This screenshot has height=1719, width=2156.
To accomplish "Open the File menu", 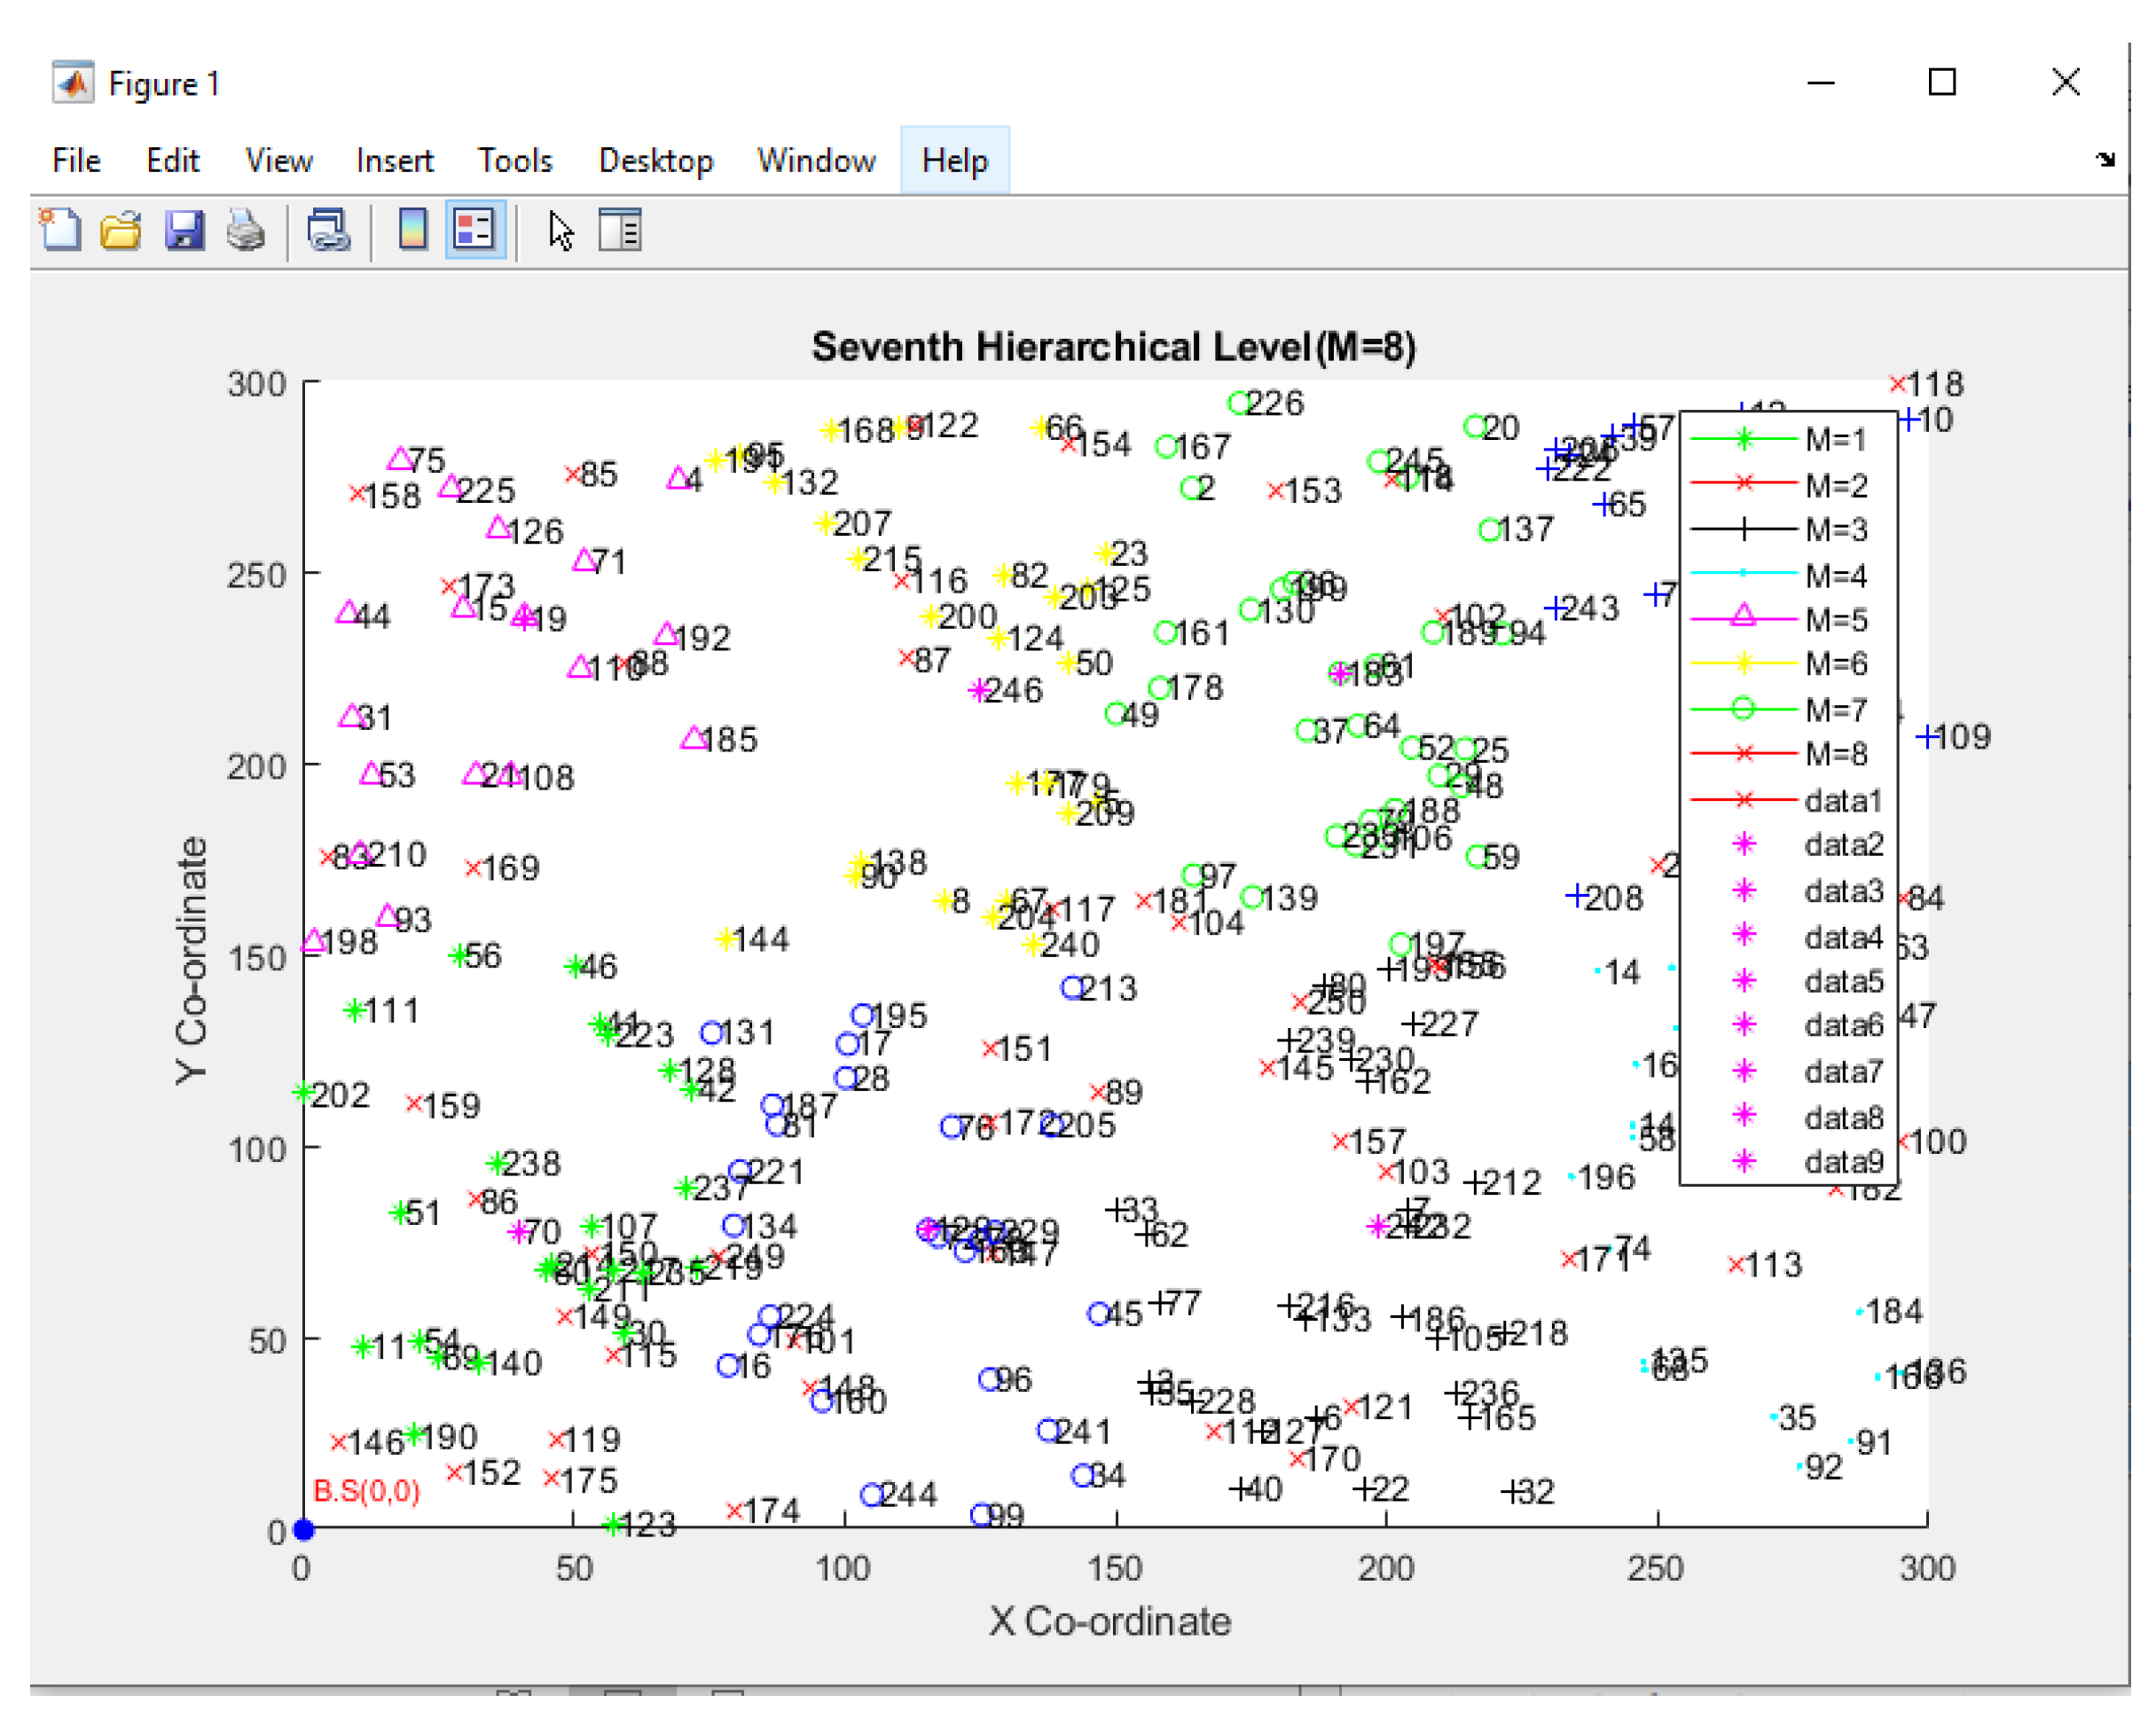I will (x=76, y=161).
